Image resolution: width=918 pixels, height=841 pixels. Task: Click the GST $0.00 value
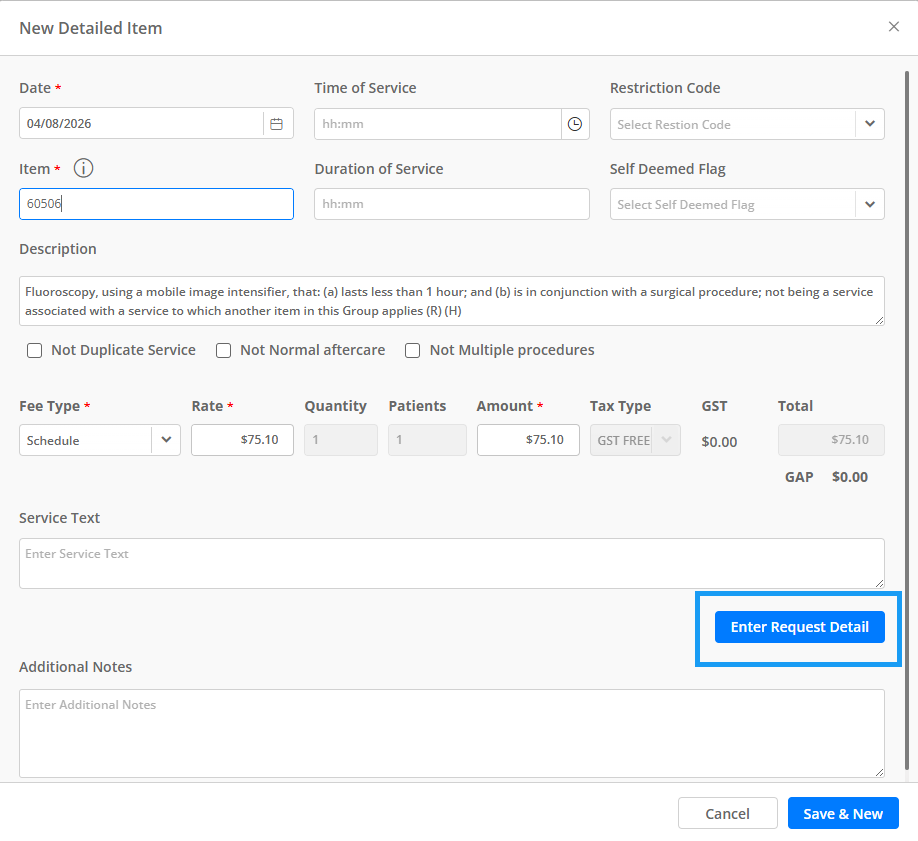click(719, 442)
